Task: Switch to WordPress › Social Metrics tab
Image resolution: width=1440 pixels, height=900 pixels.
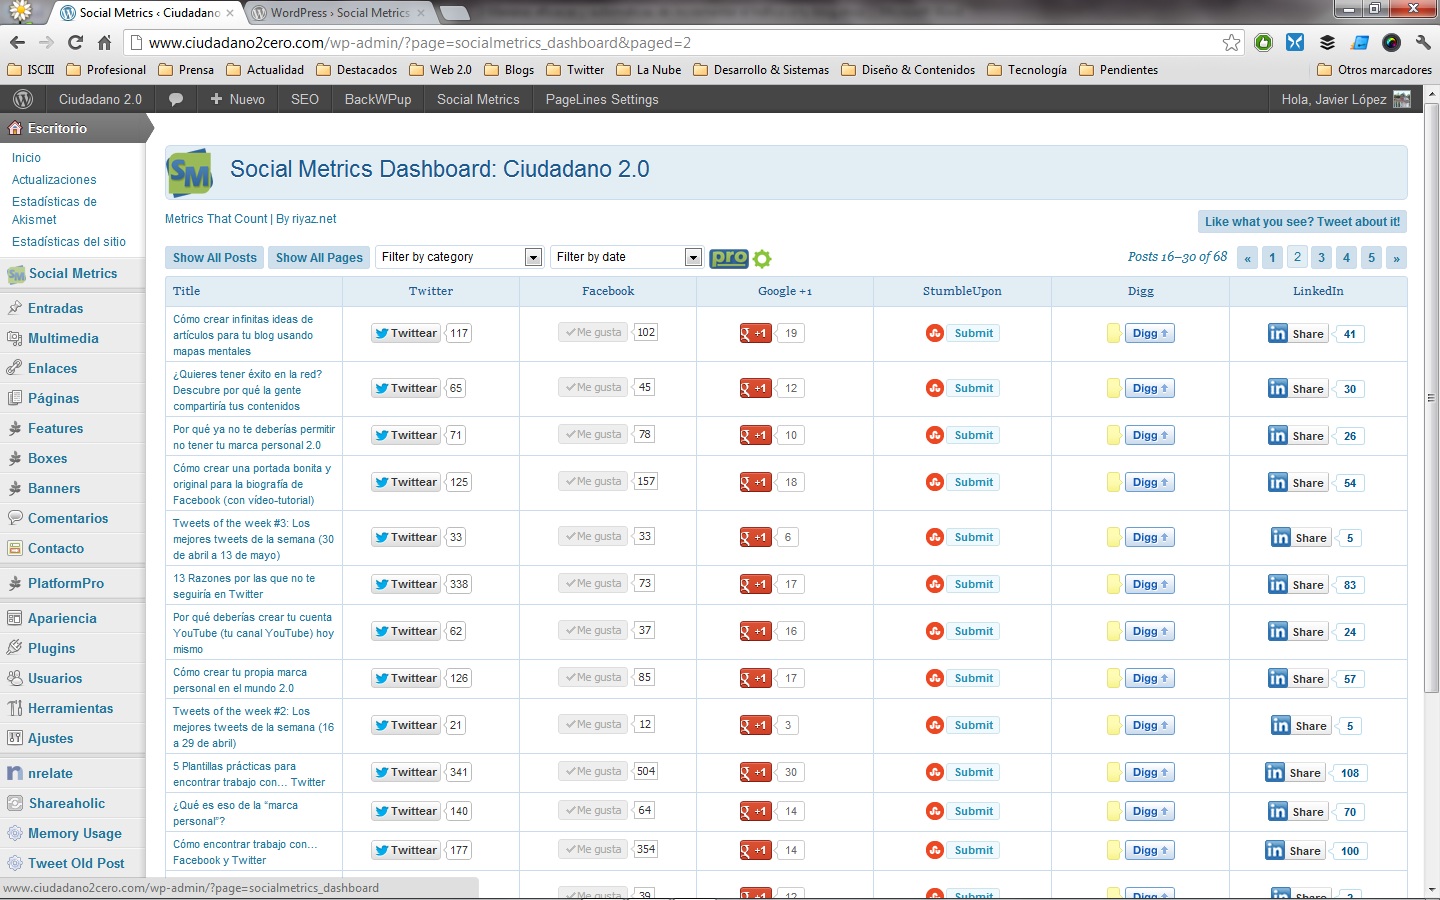Action: [x=340, y=13]
